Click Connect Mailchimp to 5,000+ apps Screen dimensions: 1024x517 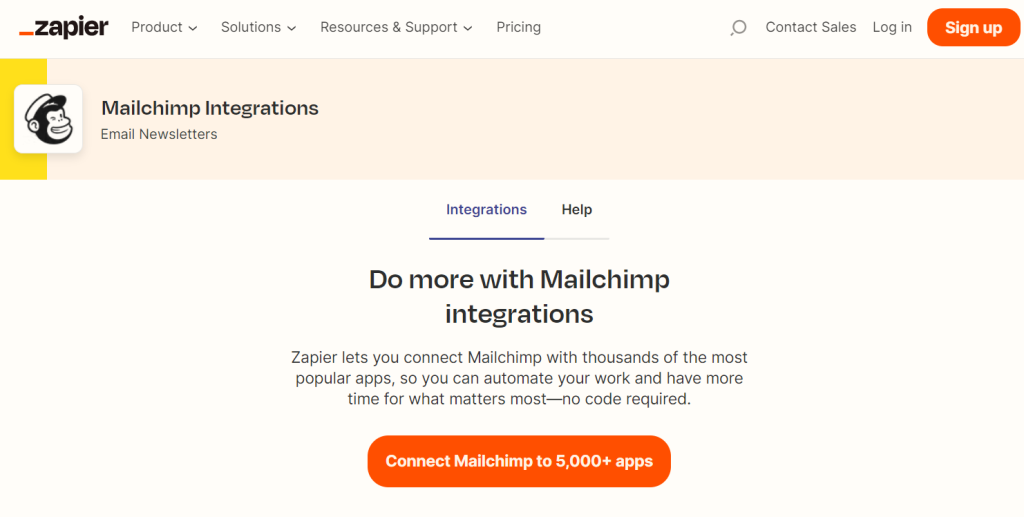(x=519, y=461)
